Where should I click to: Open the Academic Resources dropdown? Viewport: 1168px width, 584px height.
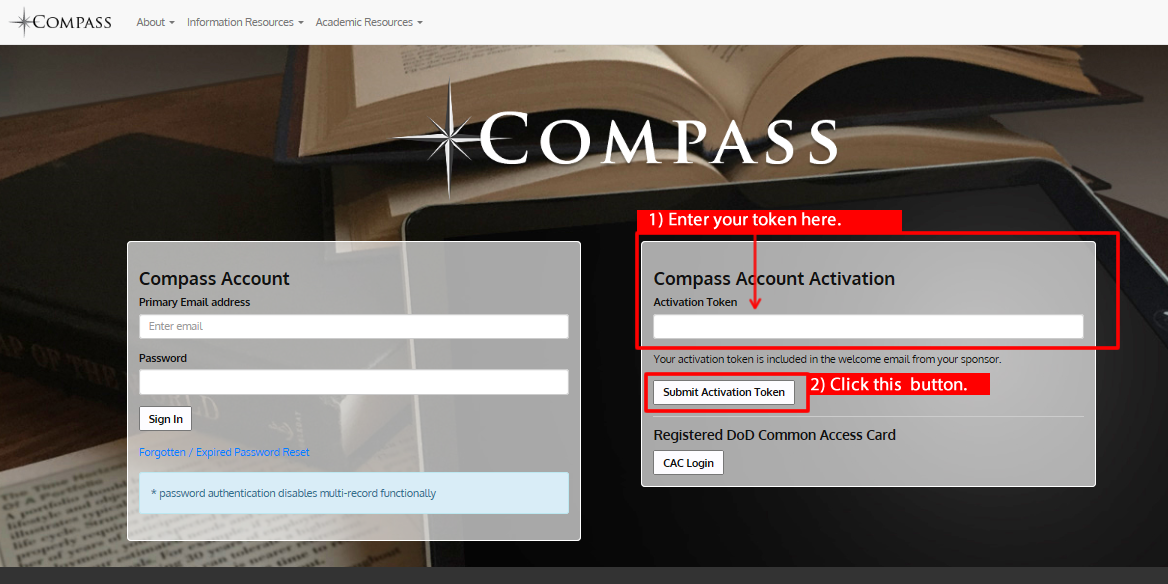[369, 22]
